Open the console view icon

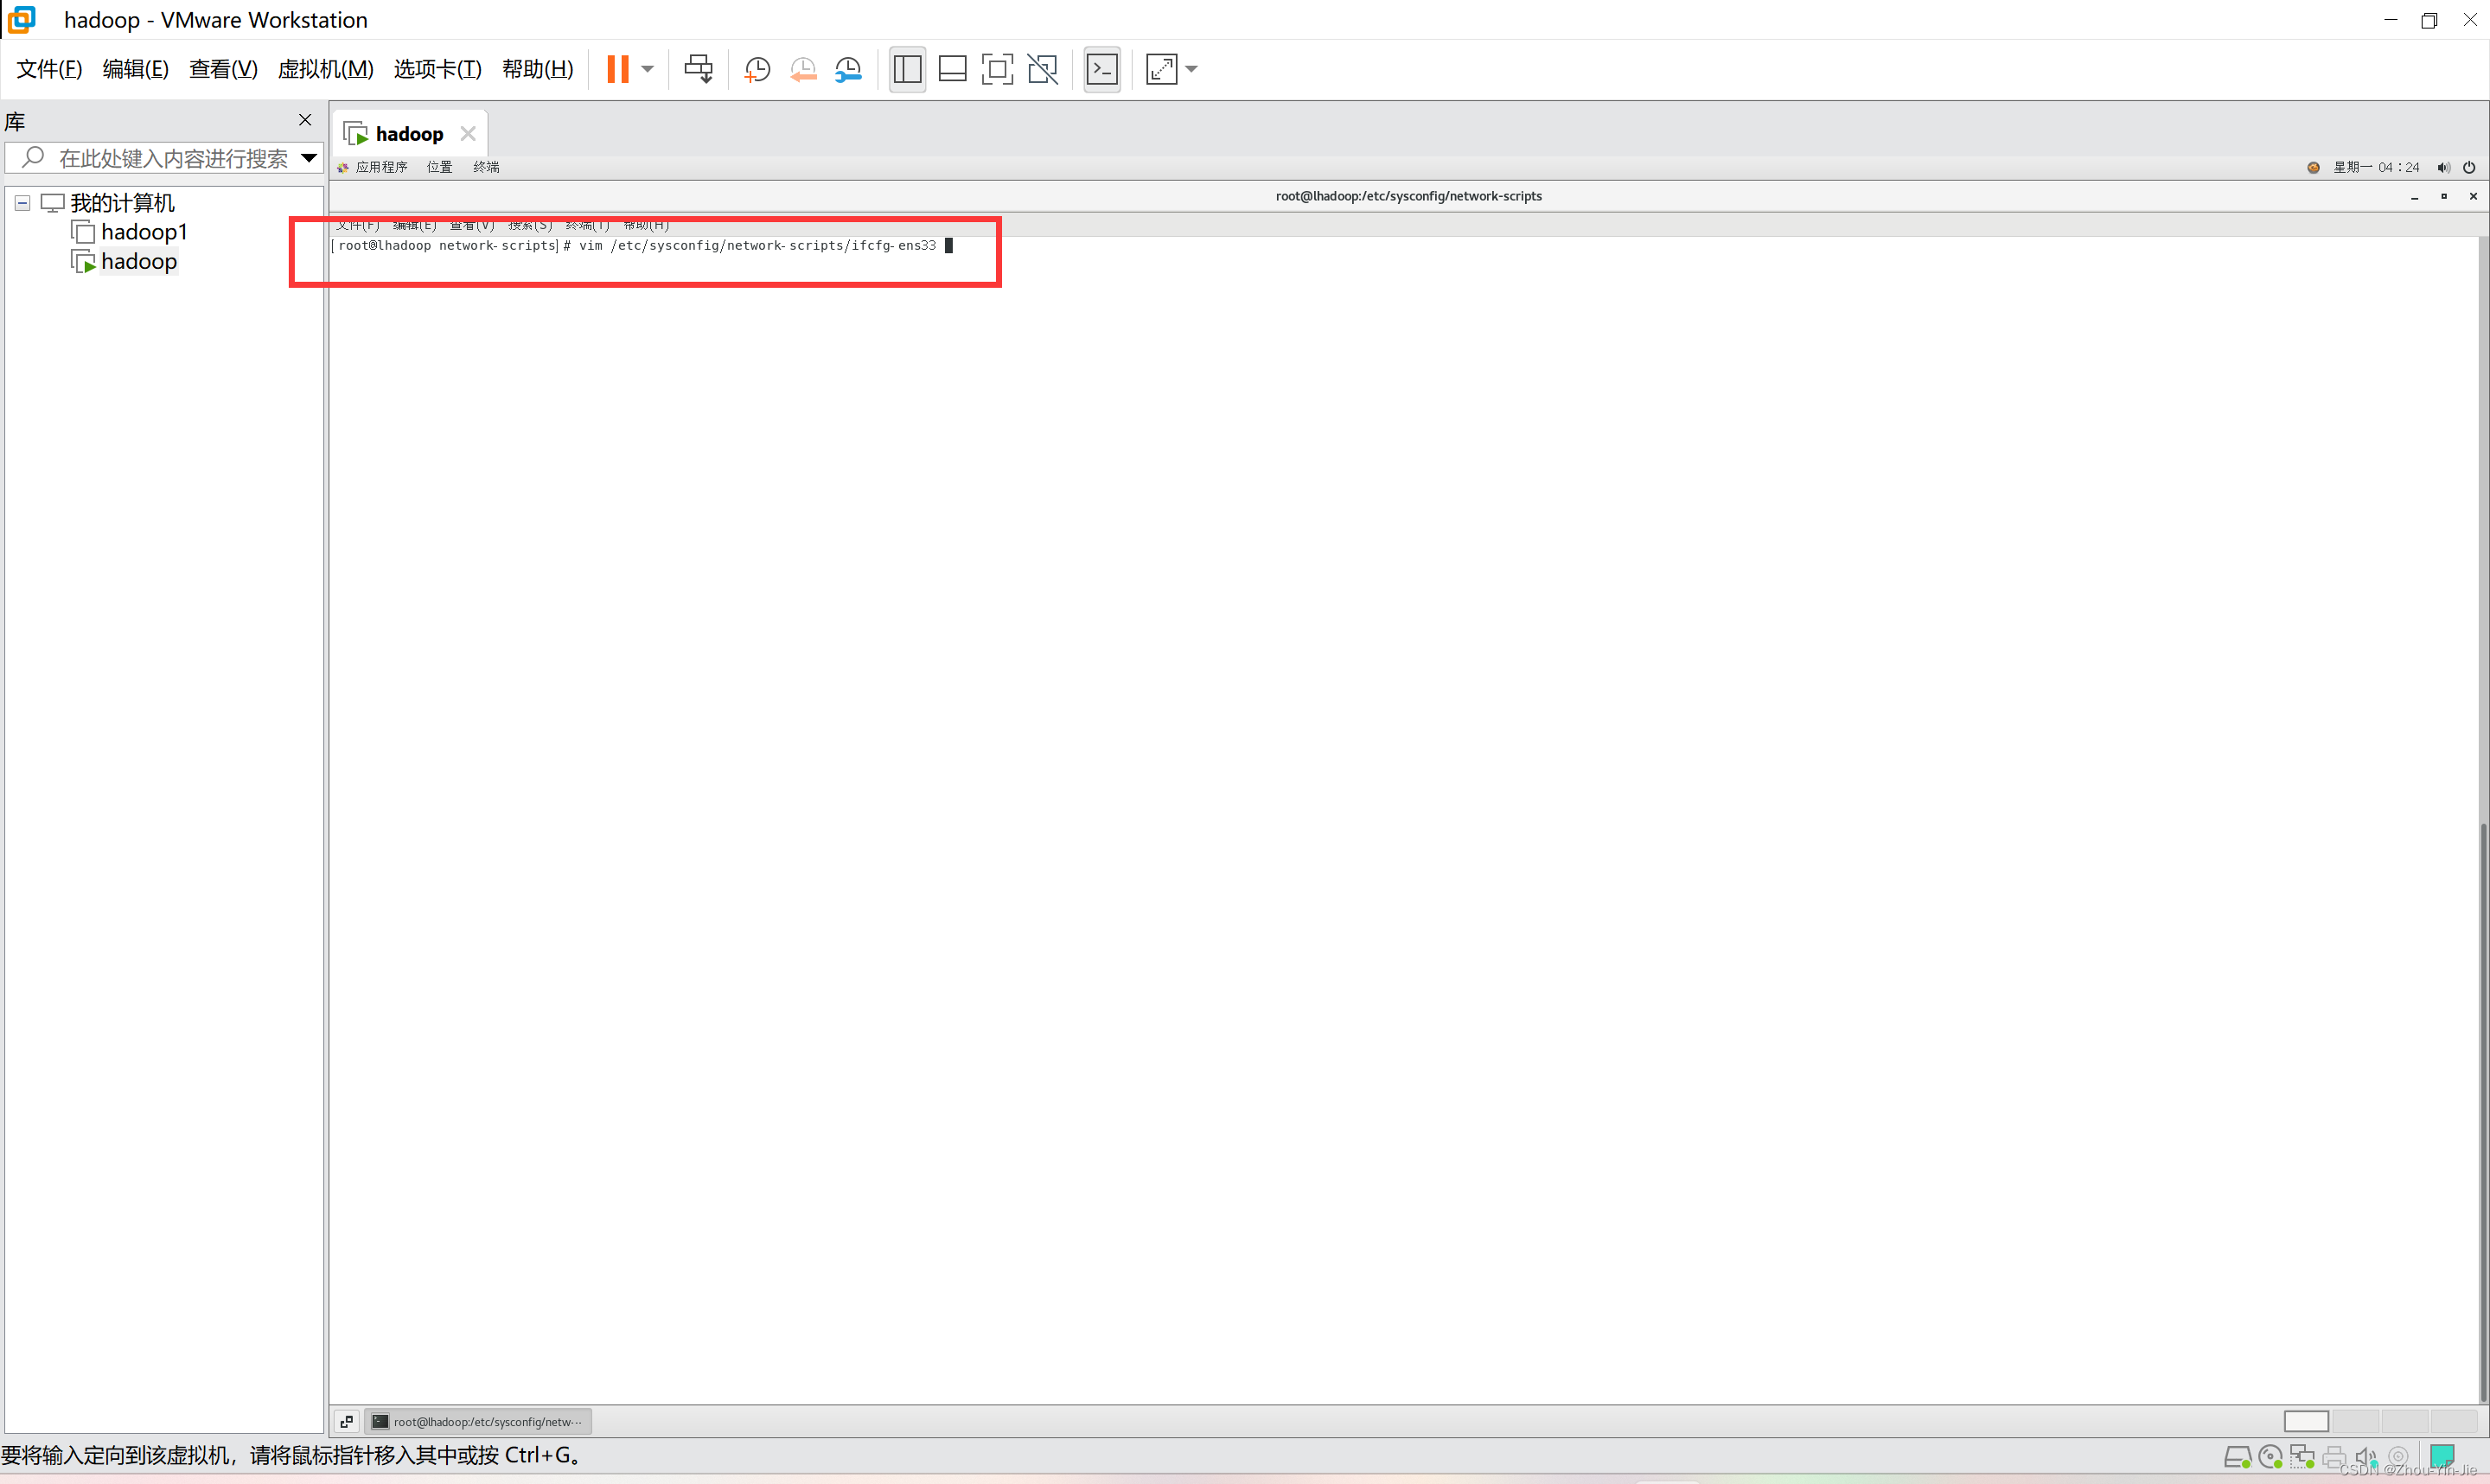1102,69
